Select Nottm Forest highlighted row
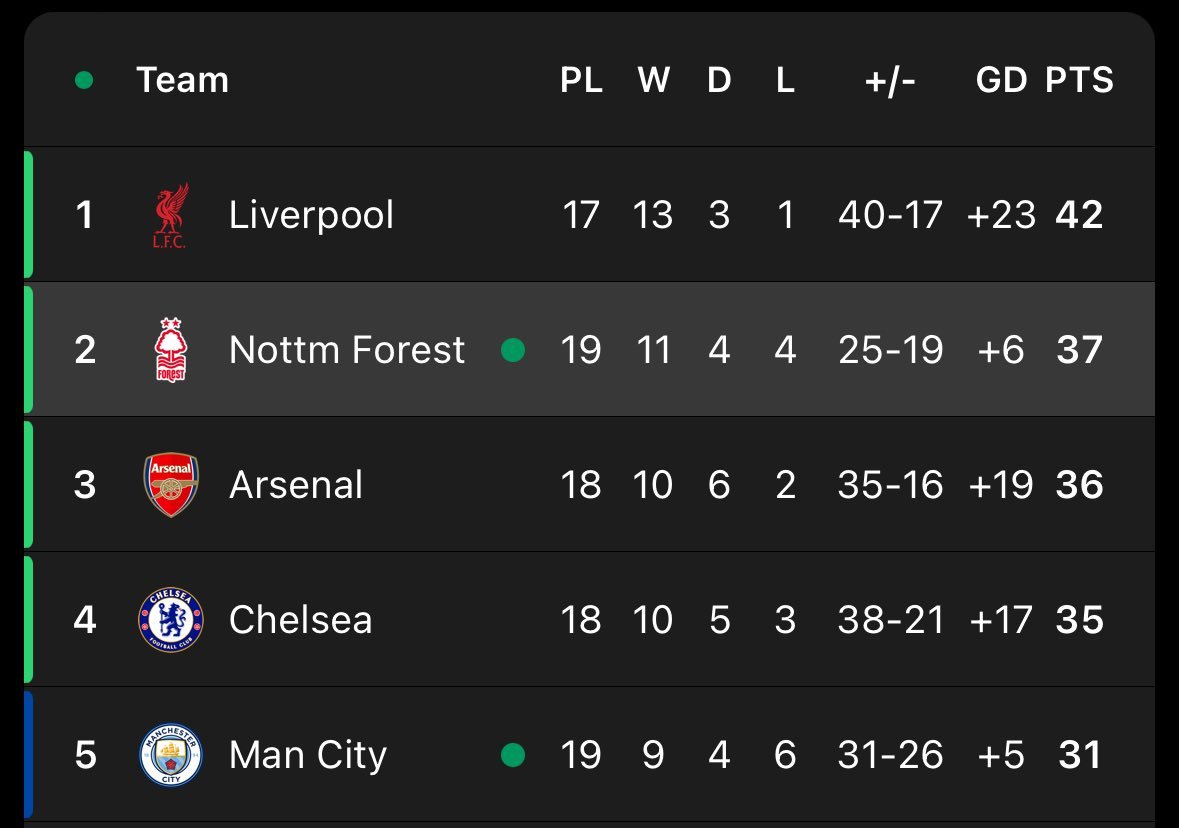 (590, 350)
